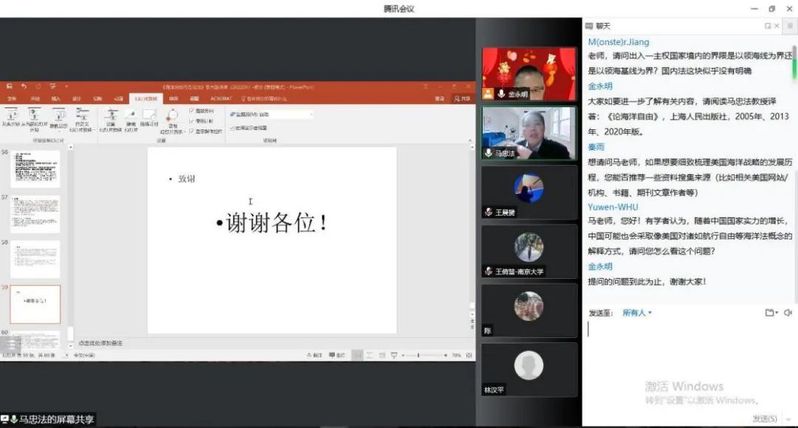
Task: Click the 共享 share button in PowerPoint
Action: click(x=463, y=99)
